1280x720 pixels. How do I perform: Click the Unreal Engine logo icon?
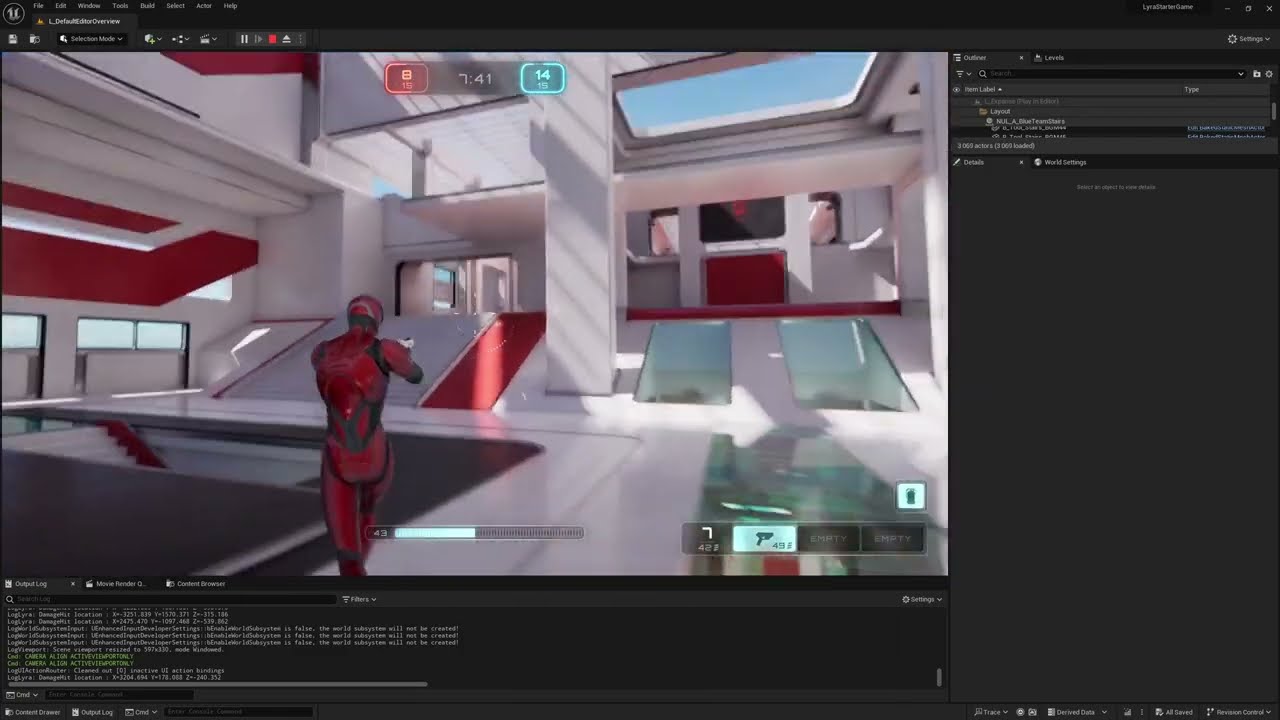pos(14,13)
